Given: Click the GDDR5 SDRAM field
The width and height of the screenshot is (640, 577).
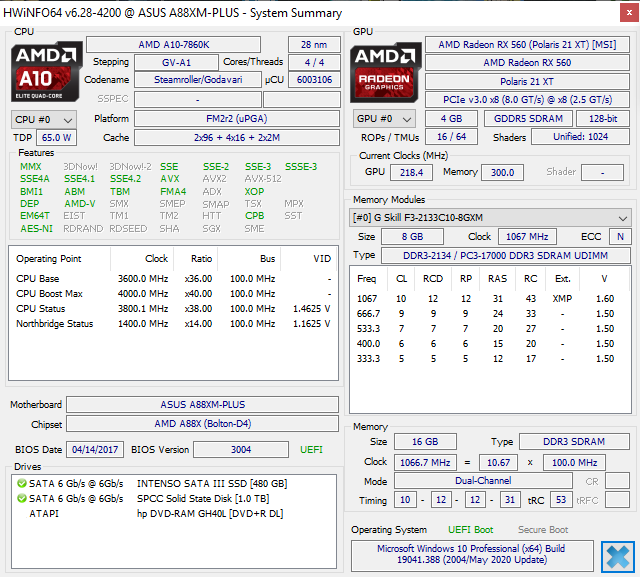Looking at the screenshot, I should point(528,119).
